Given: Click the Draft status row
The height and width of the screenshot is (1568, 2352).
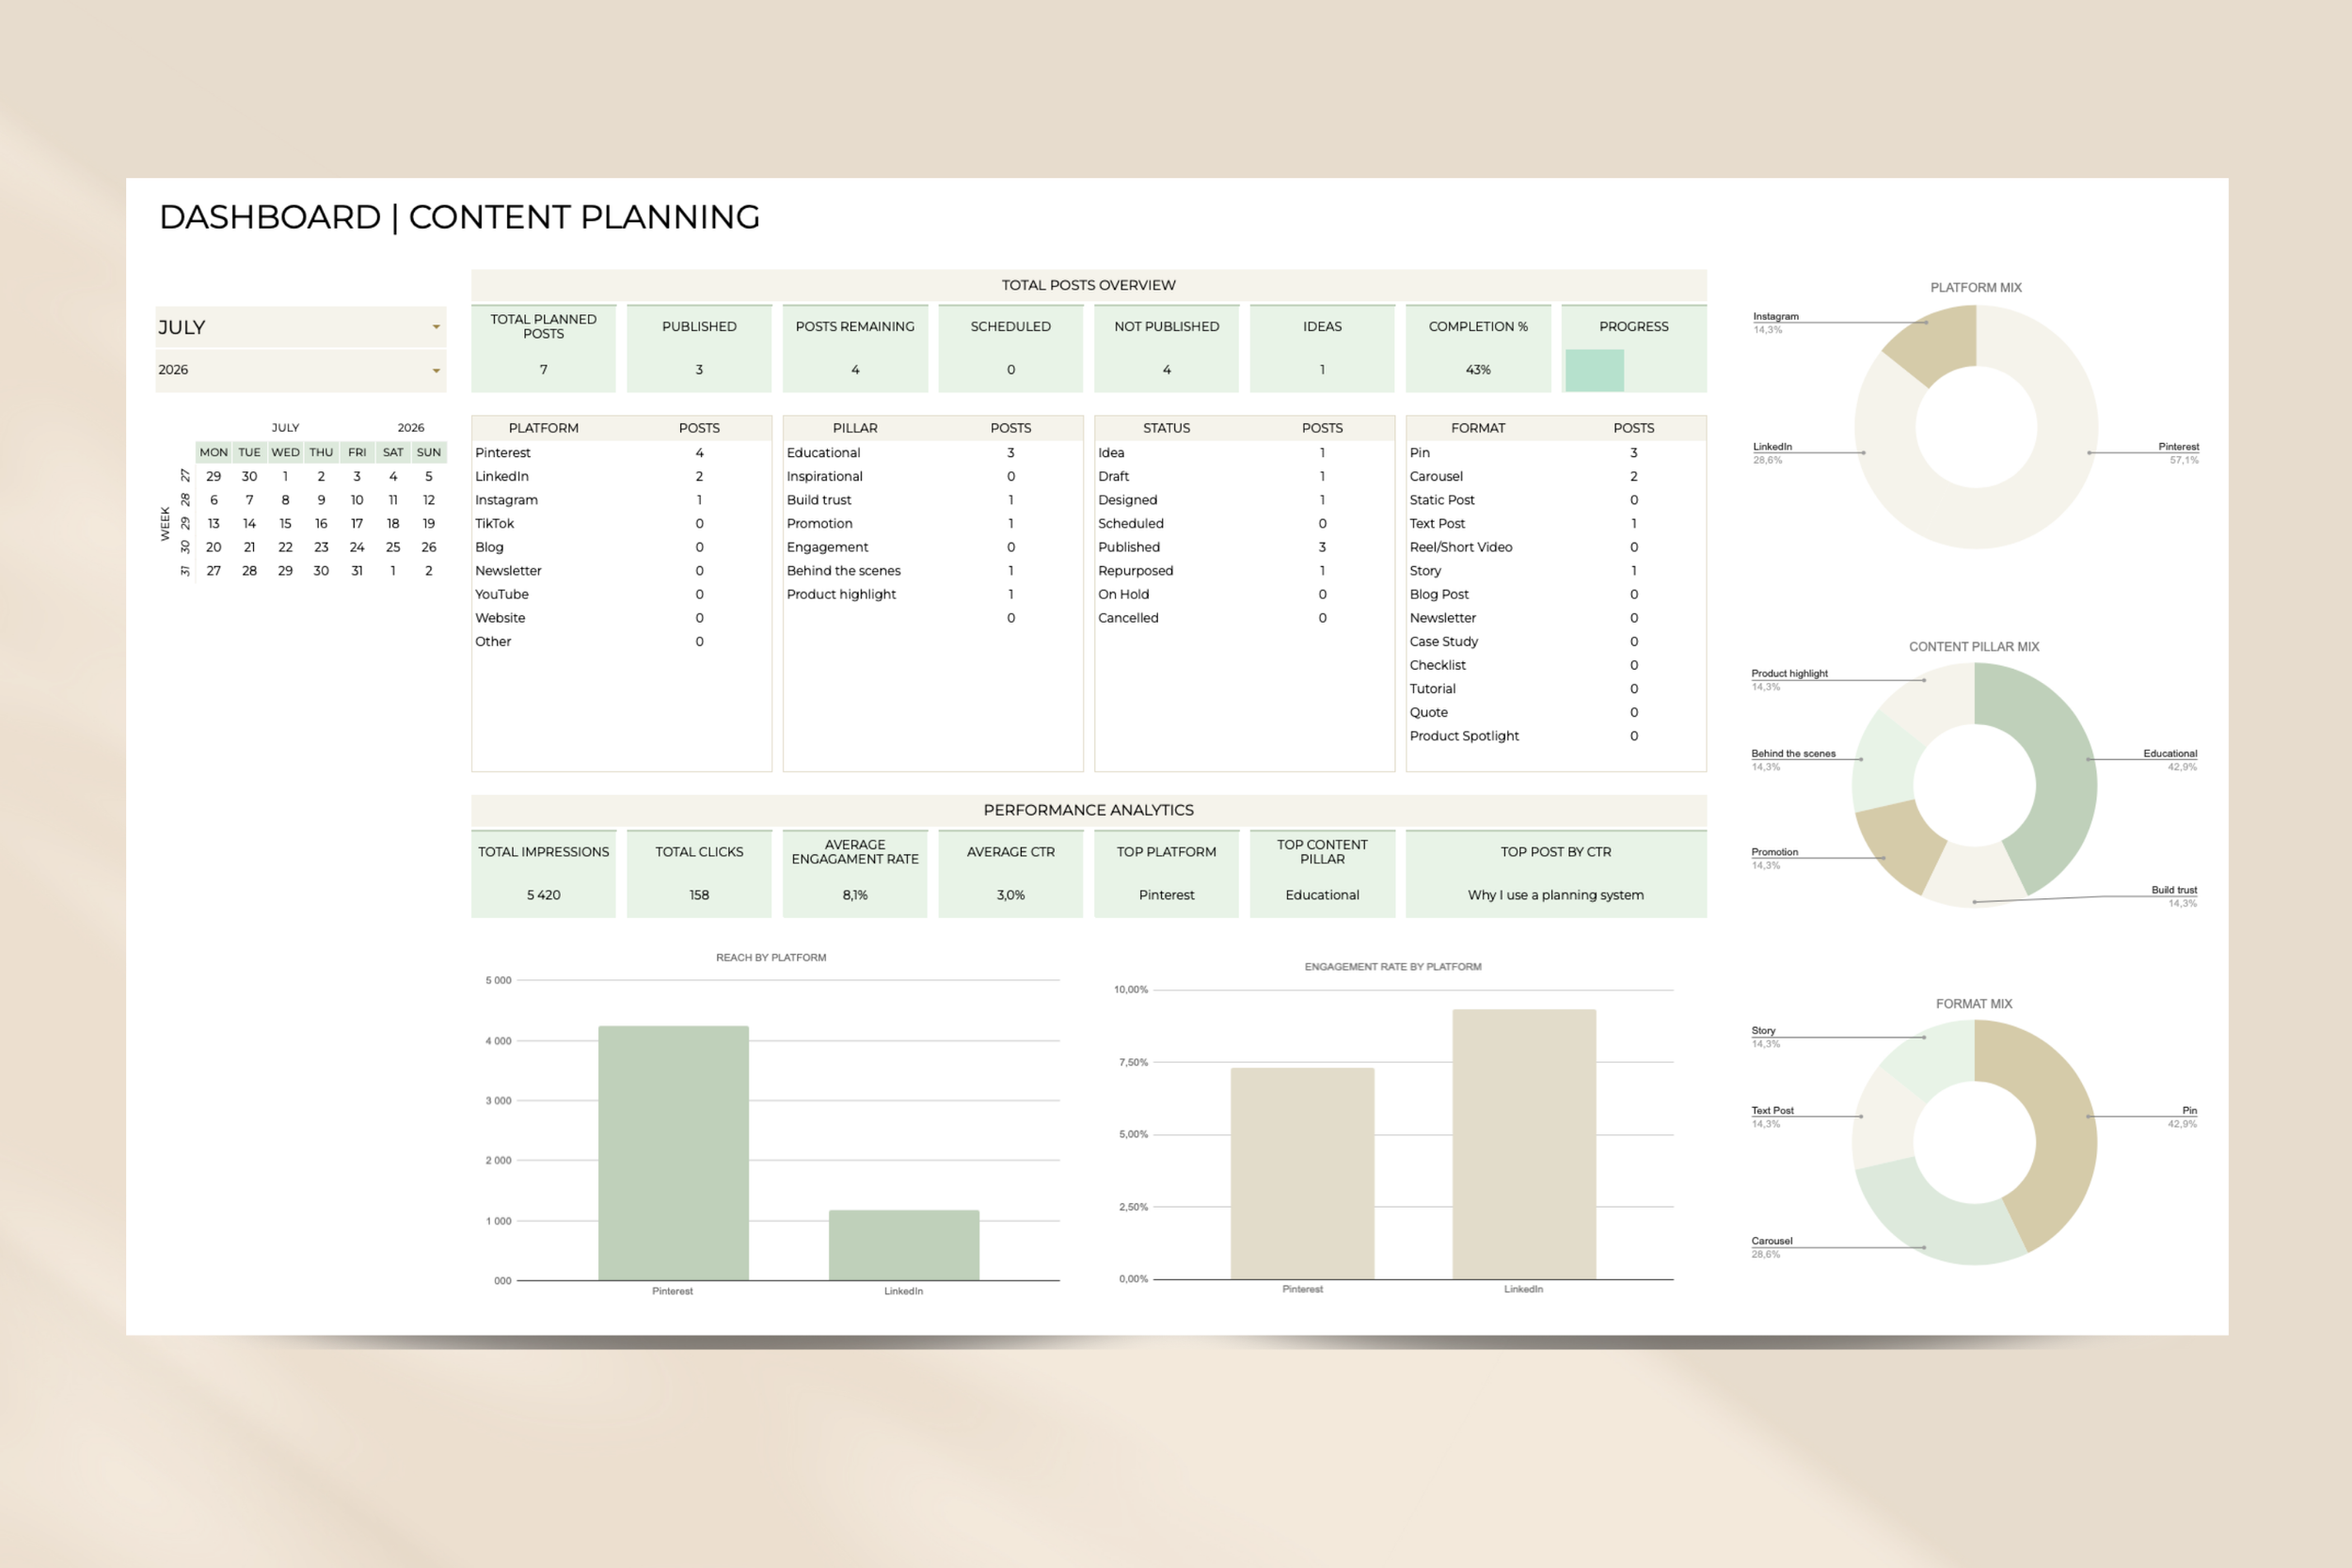Looking at the screenshot, I should click(x=1244, y=476).
